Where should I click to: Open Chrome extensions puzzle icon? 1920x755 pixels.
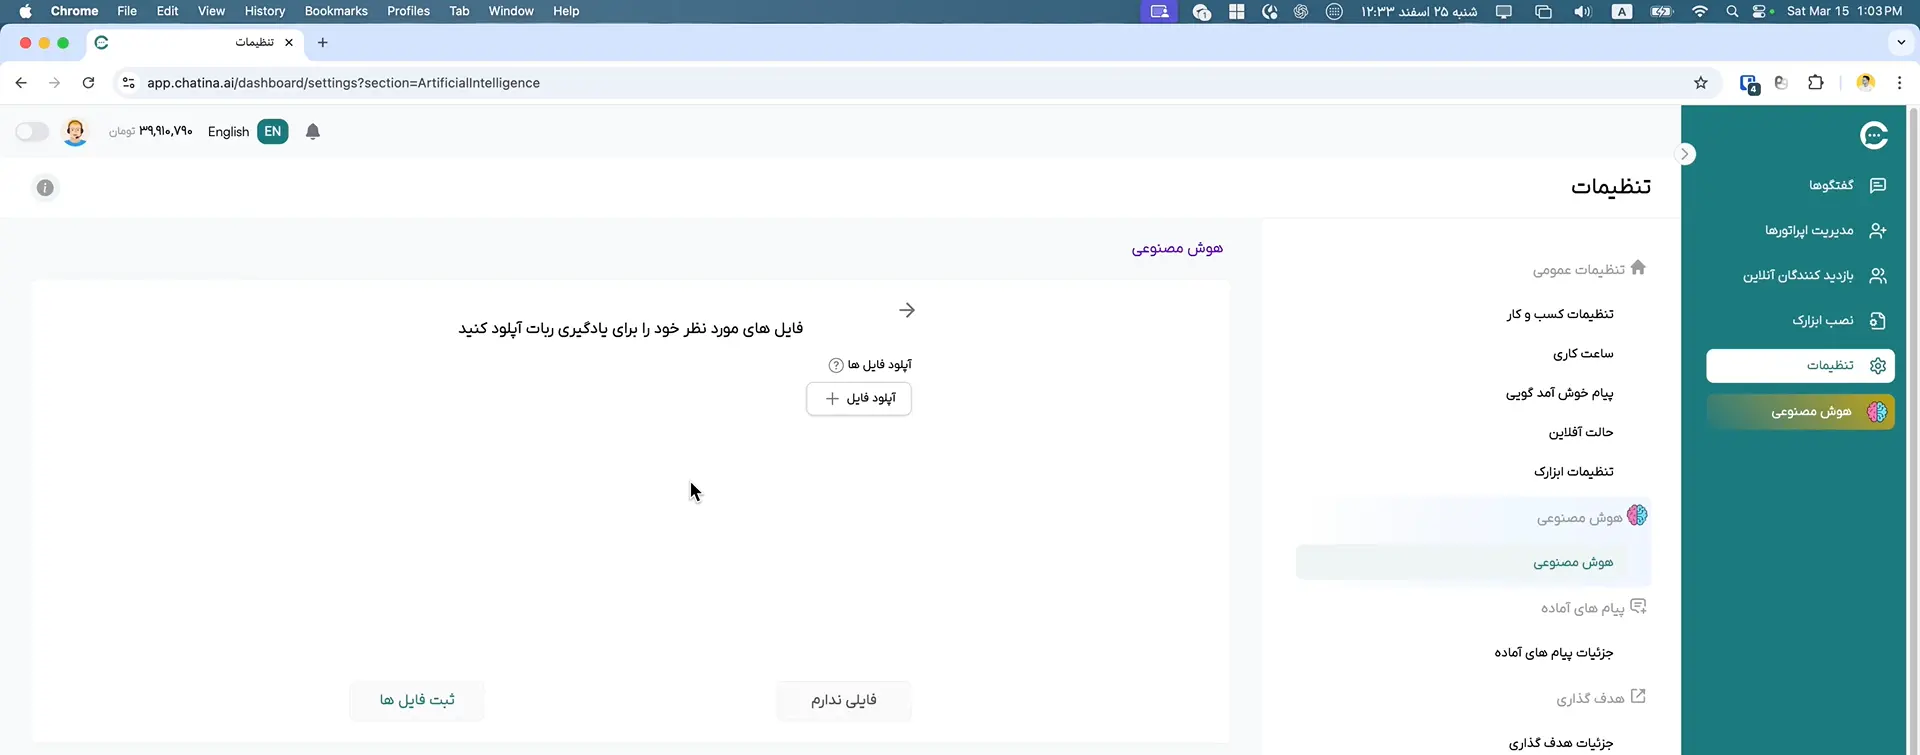(x=1816, y=83)
